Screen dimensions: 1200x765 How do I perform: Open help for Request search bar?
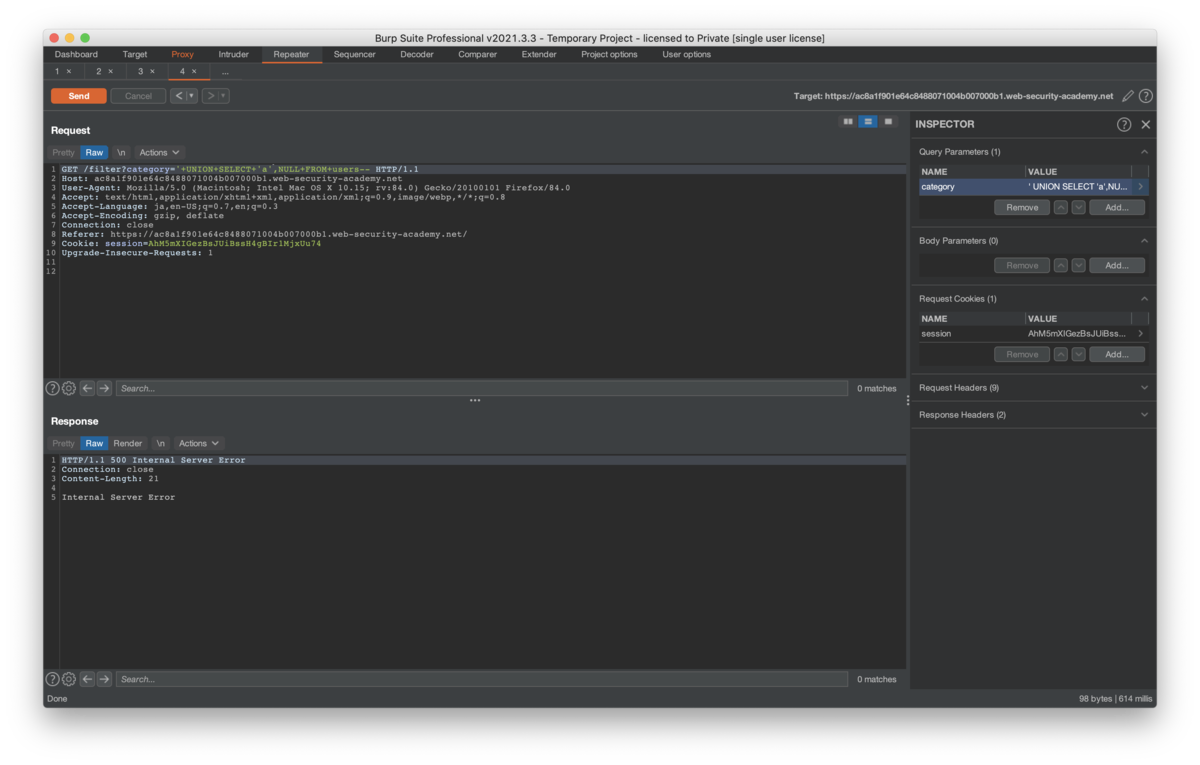[x=52, y=388]
